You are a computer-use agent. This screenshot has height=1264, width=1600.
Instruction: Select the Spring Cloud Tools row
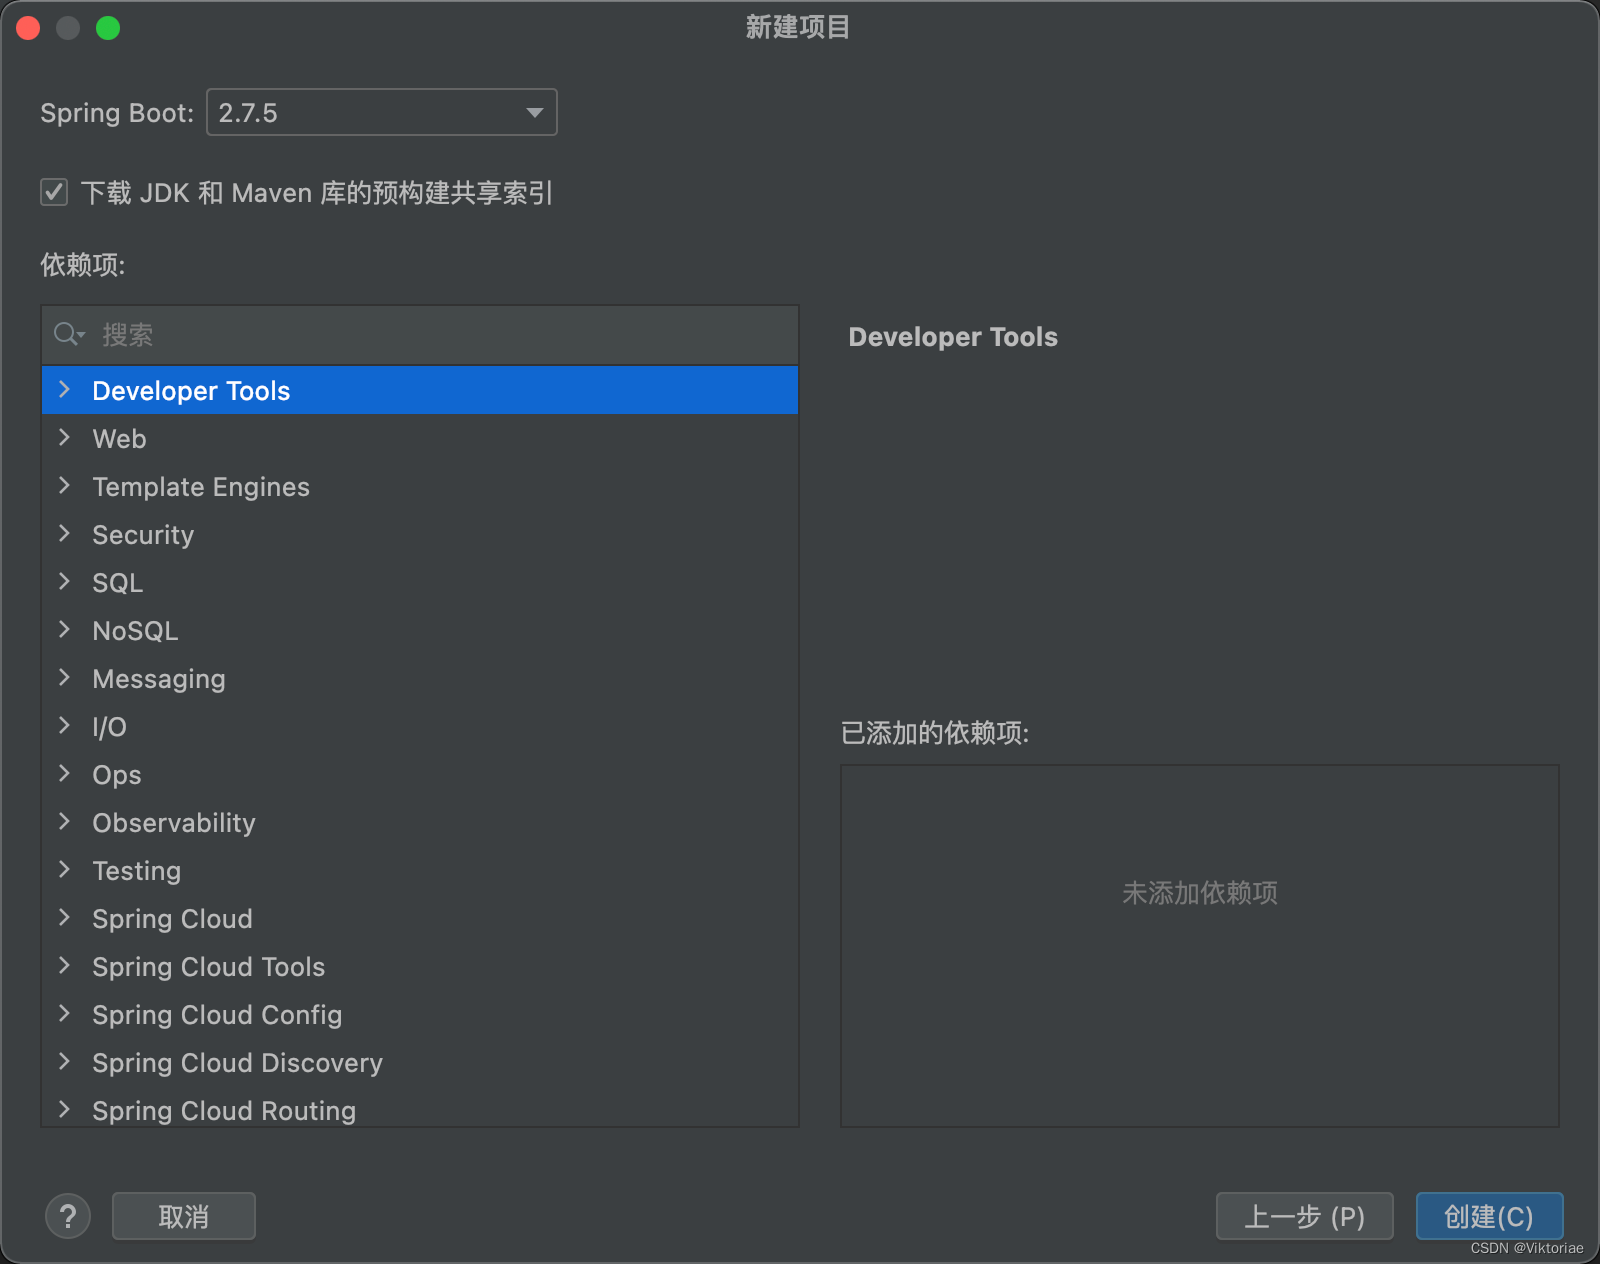(420, 966)
